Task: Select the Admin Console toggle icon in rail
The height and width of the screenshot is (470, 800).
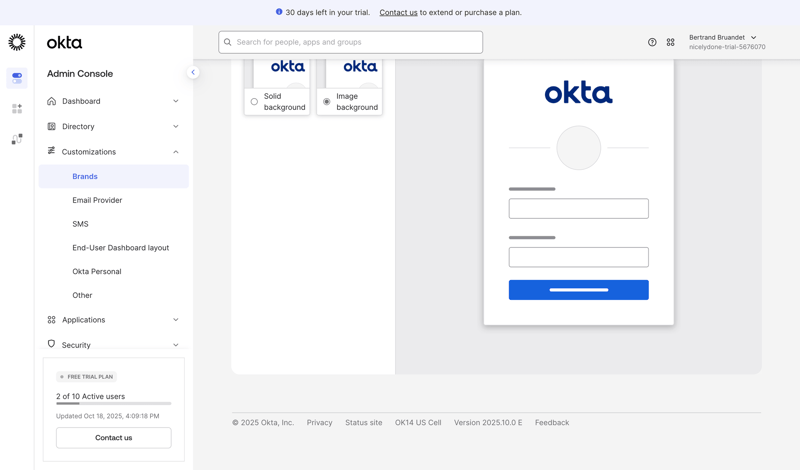Action: point(17,78)
